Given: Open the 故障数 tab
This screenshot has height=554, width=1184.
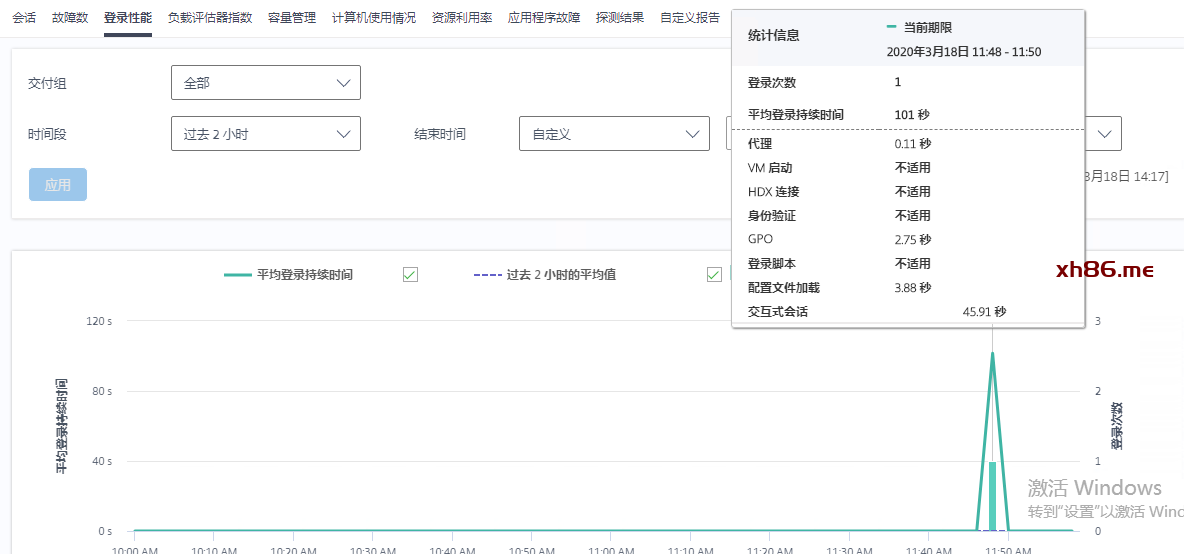Looking at the screenshot, I should (x=70, y=18).
